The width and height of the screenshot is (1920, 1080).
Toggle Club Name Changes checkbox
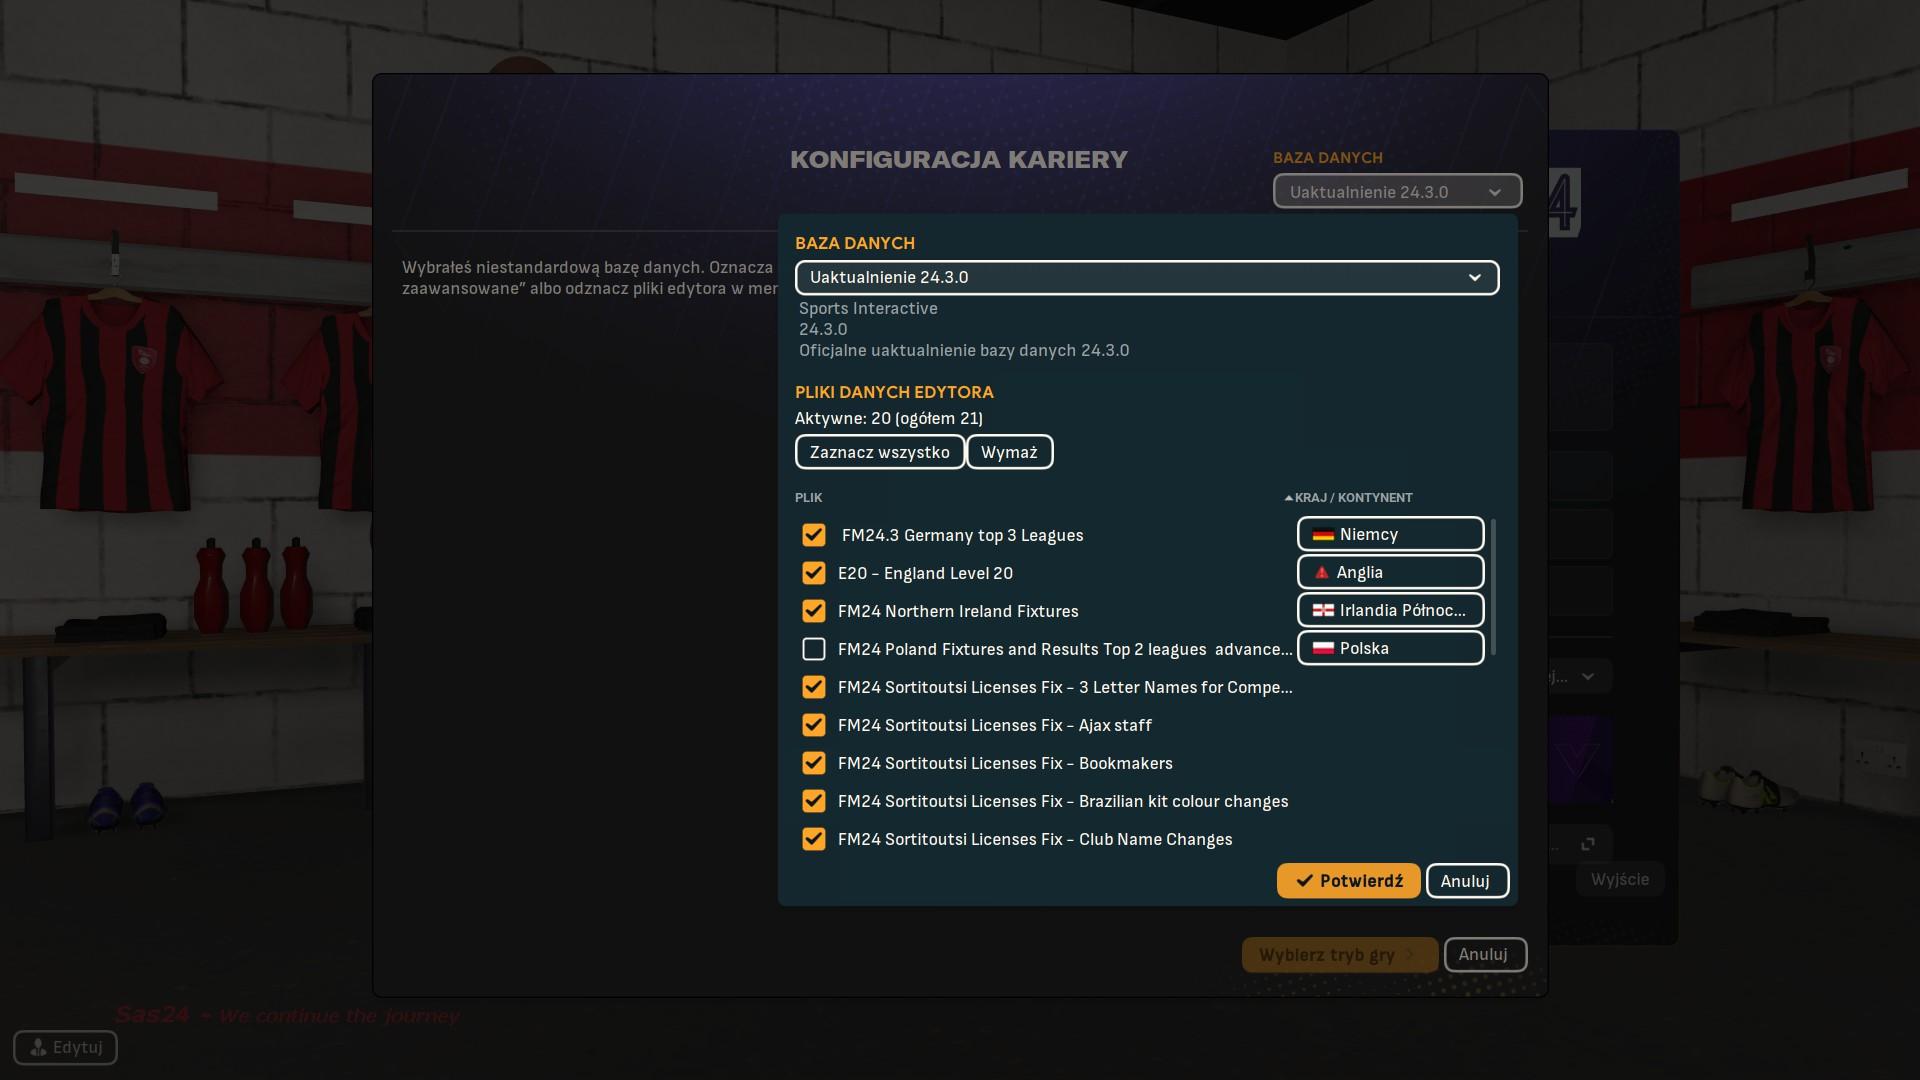[x=813, y=839]
